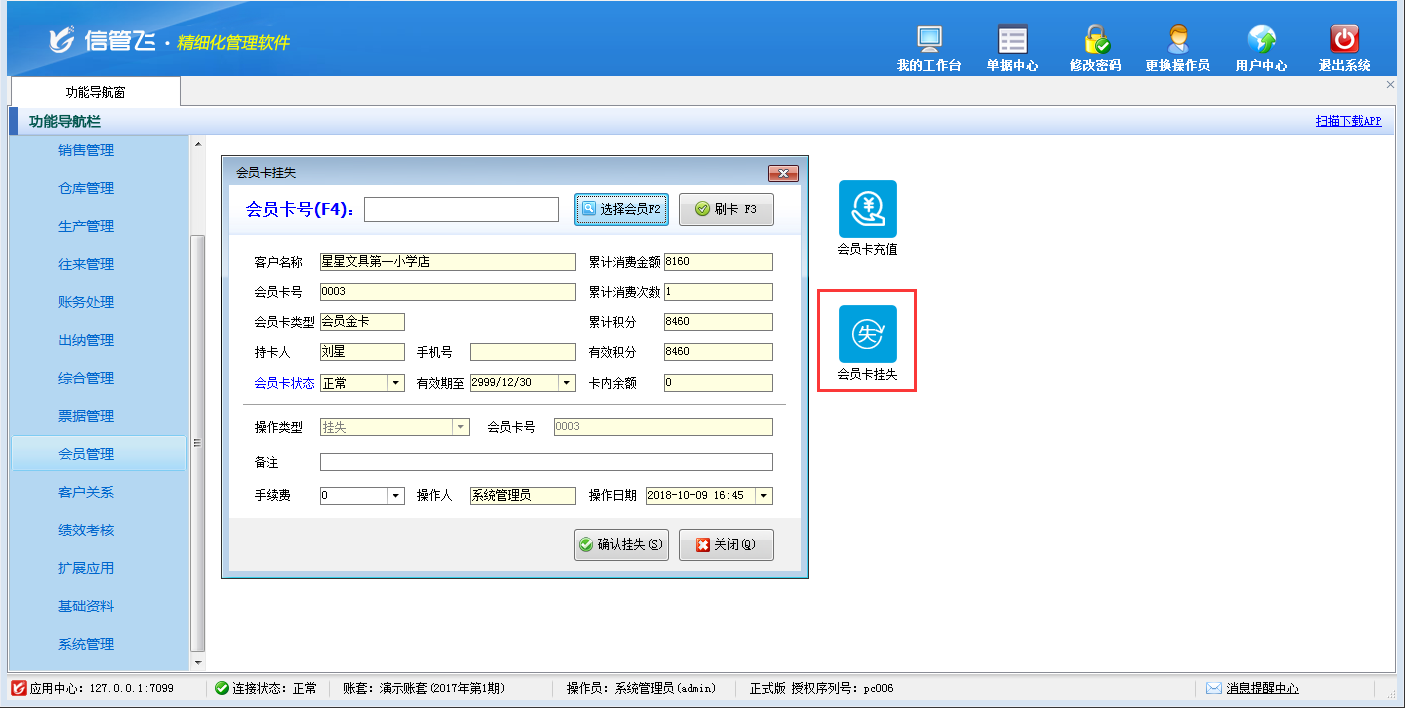
Task: Switch to 功能导航窗 tab
Action: (96, 92)
